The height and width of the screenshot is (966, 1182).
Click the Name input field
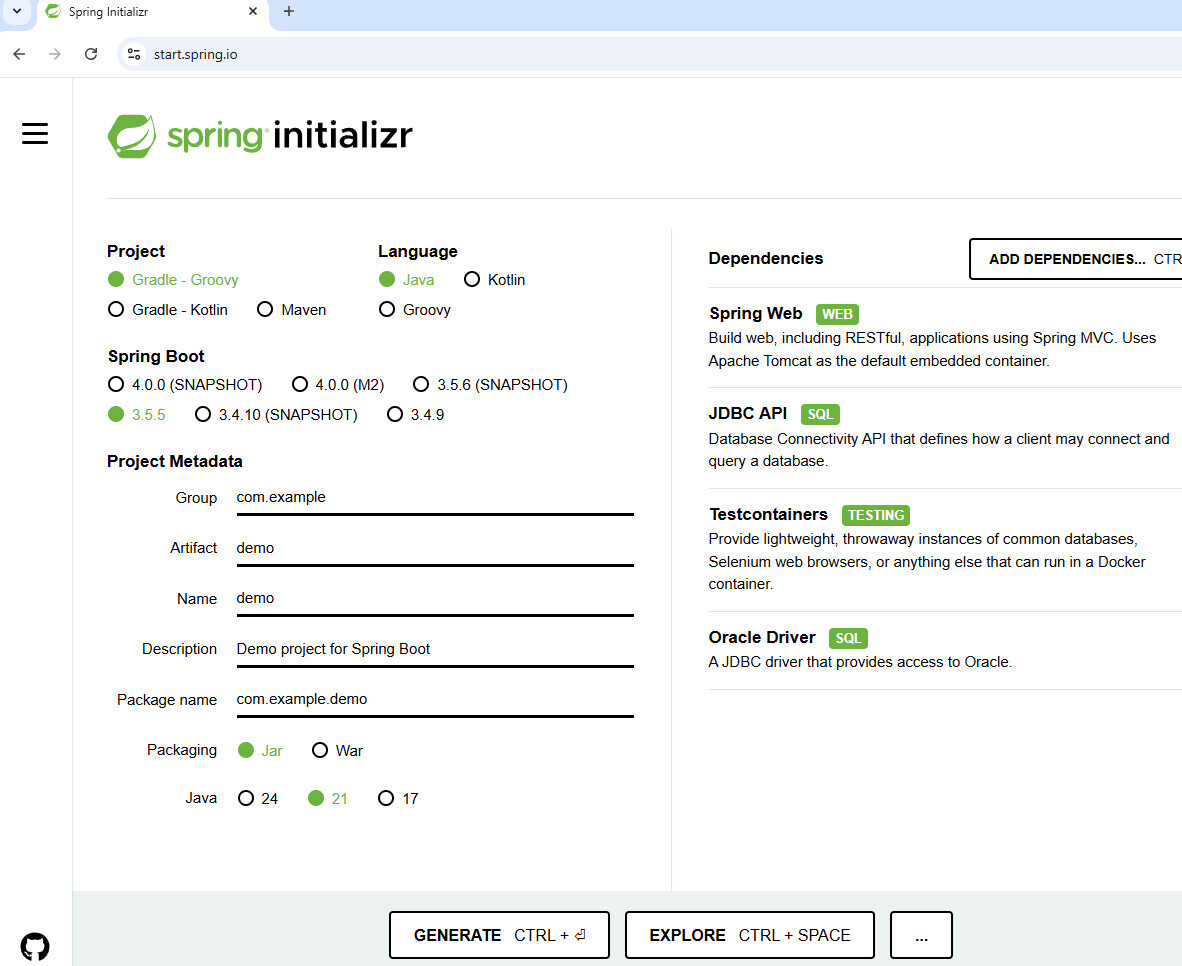435,599
